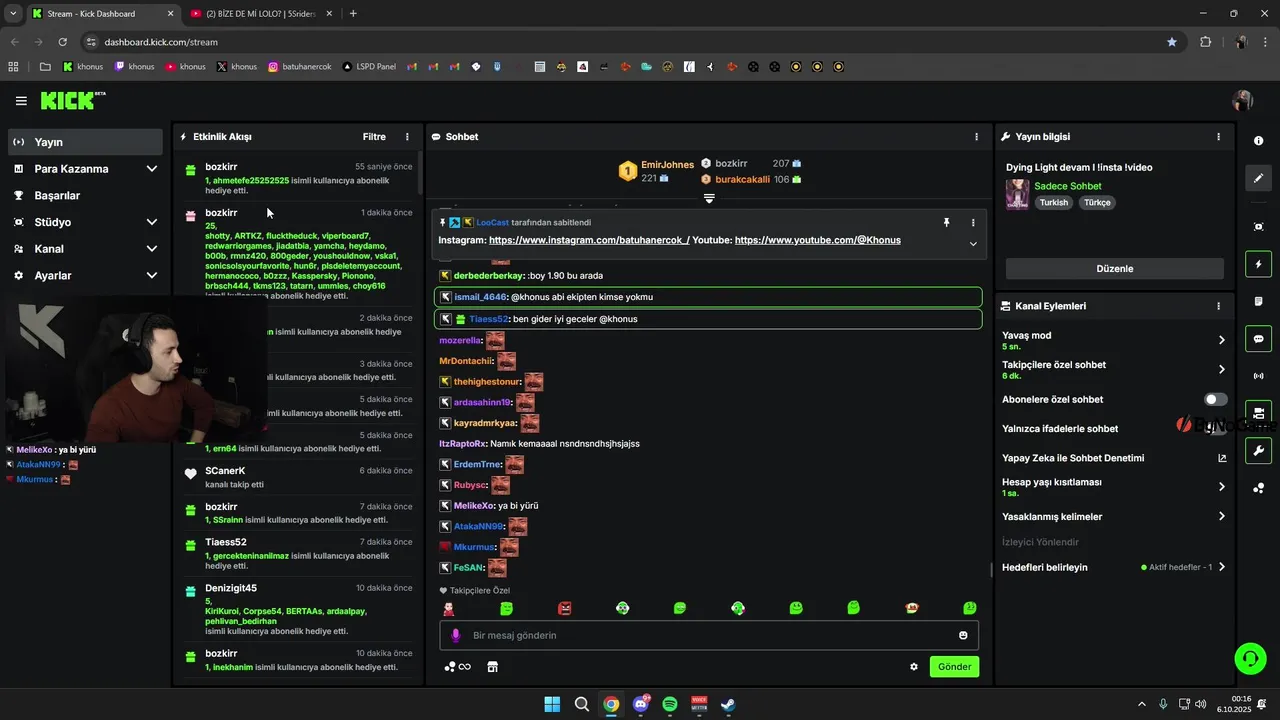Open pinned message three-dot options

(x=973, y=222)
